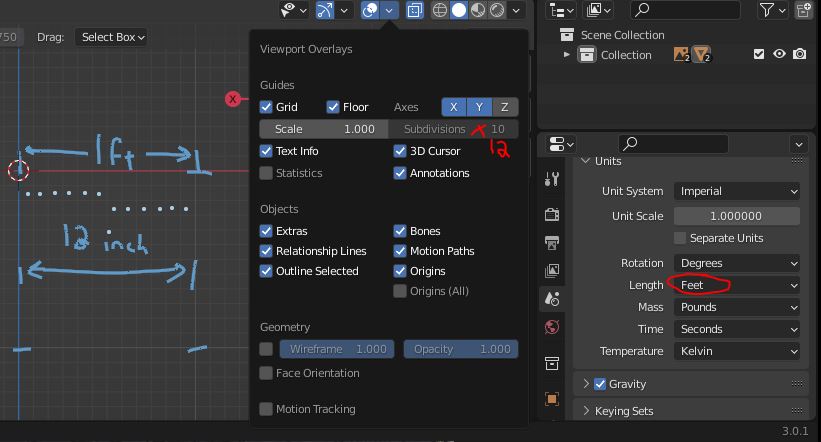Expand the Collection tree item
The height and width of the screenshot is (442, 821).
tap(566, 54)
